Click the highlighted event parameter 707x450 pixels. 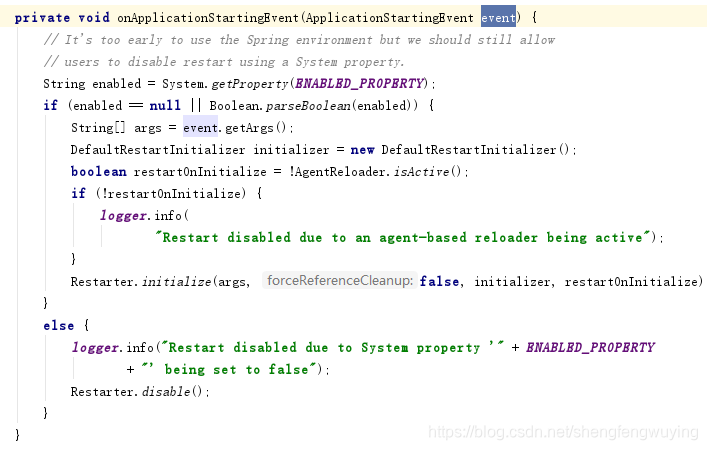[498, 17]
